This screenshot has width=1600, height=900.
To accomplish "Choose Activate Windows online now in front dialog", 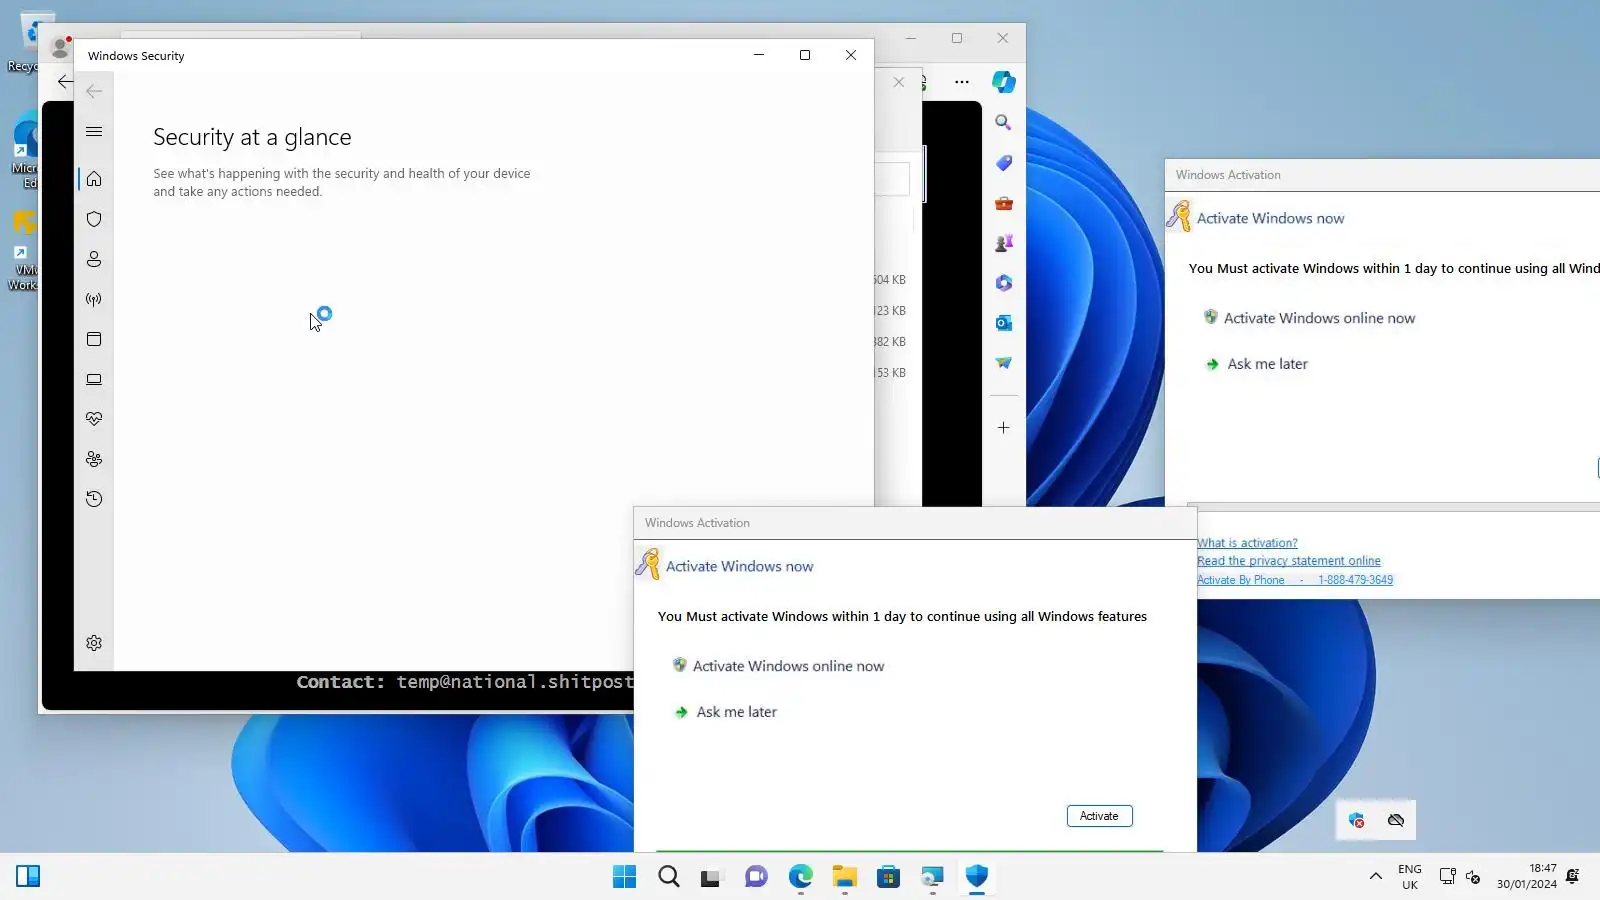I will pos(788,666).
